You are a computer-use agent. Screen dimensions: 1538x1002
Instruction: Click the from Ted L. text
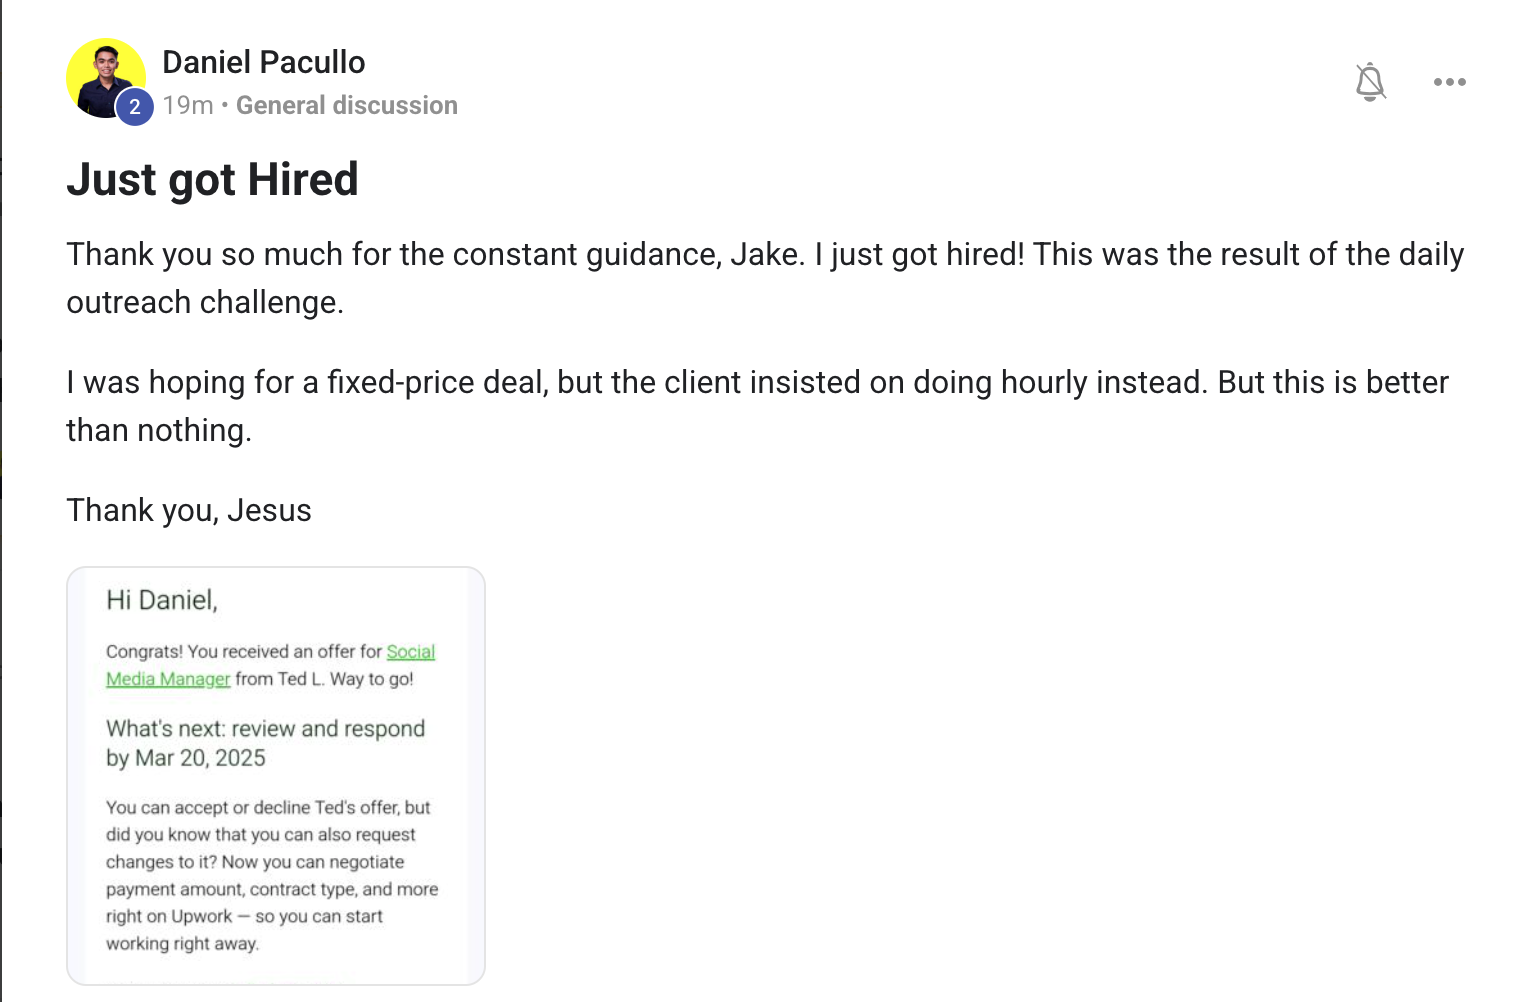coord(300,678)
